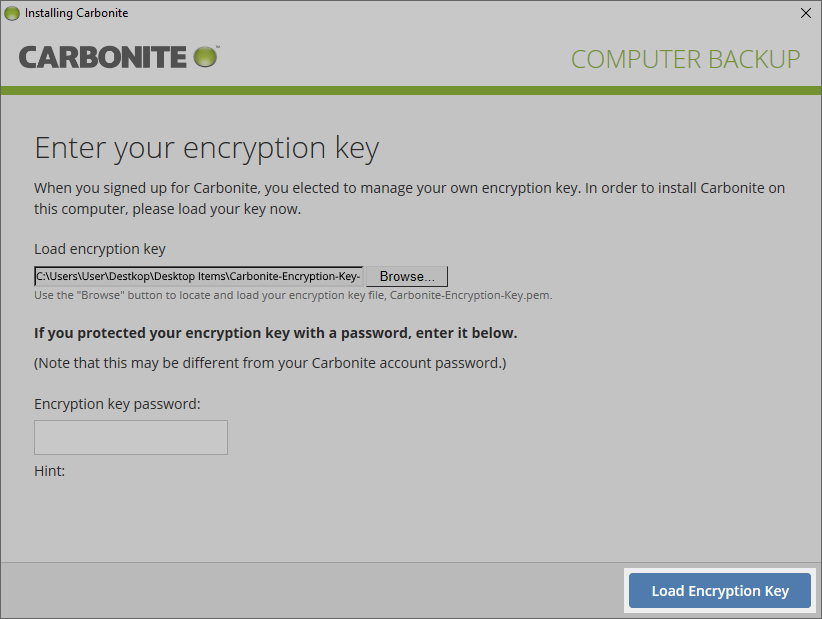The image size is (822, 619).
Task: Click the paragraph about managing your key
Action: pyautogui.click(x=409, y=198)
